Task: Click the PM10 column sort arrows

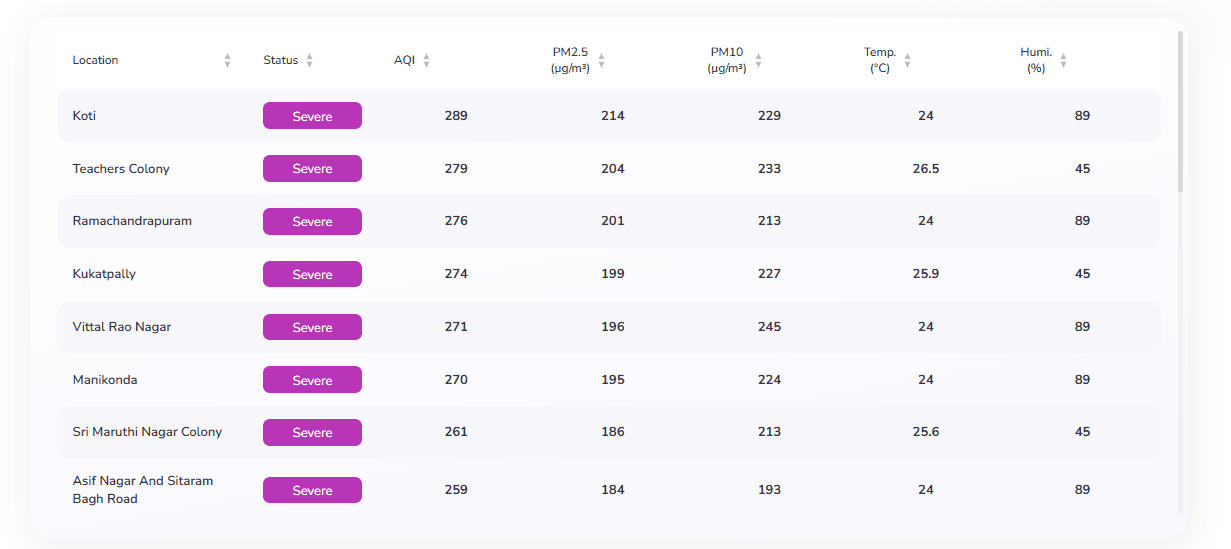Action: point(758,61)
